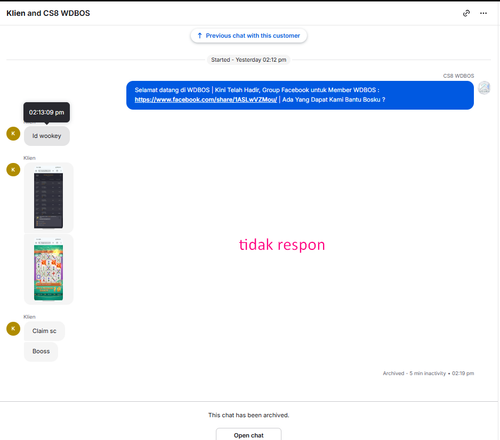The width and height of the screenshot is (500, 440).
Task: Select the 'Booss' message bubble
Action: 41,351
